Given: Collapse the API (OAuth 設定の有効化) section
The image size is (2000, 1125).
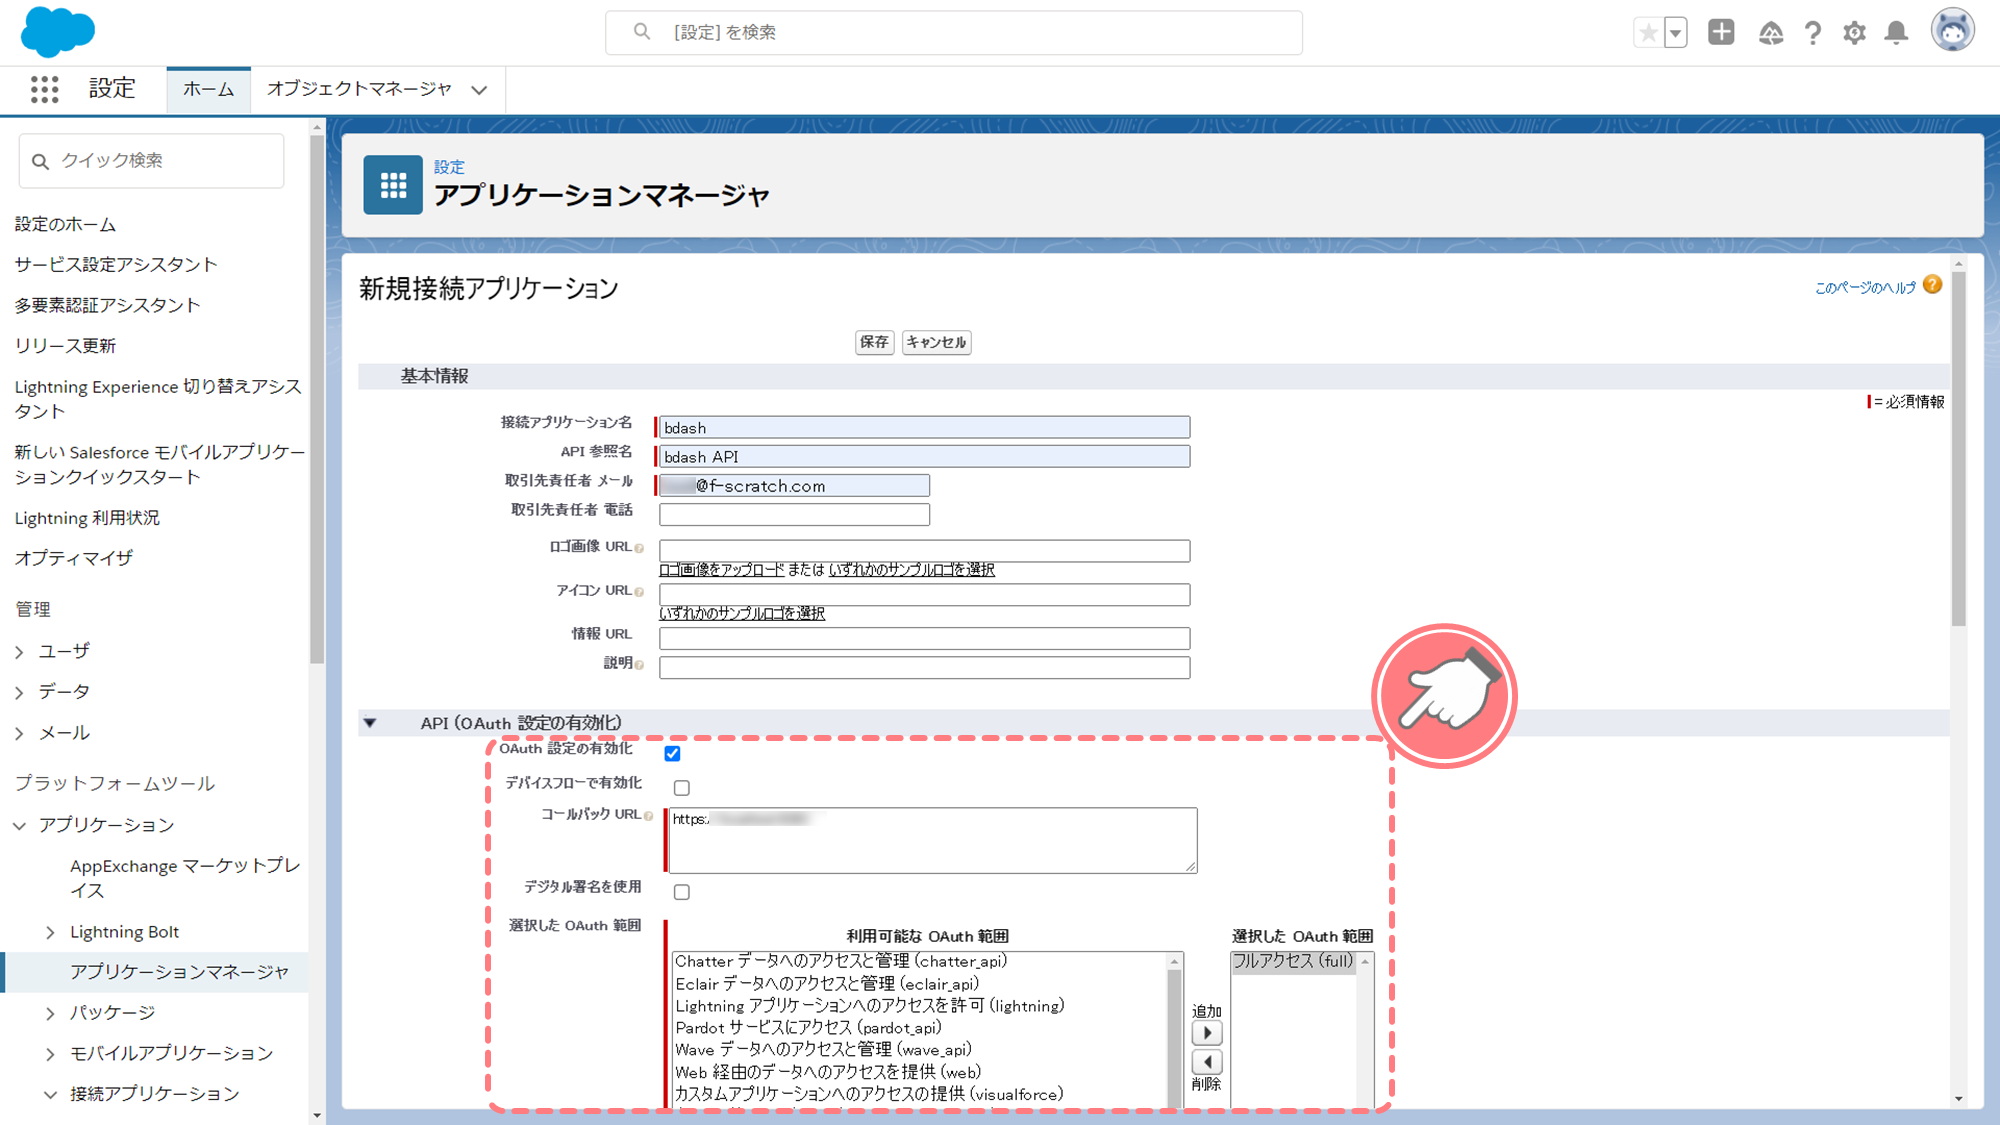Looking at the screenshot, I should coord(370,723).
